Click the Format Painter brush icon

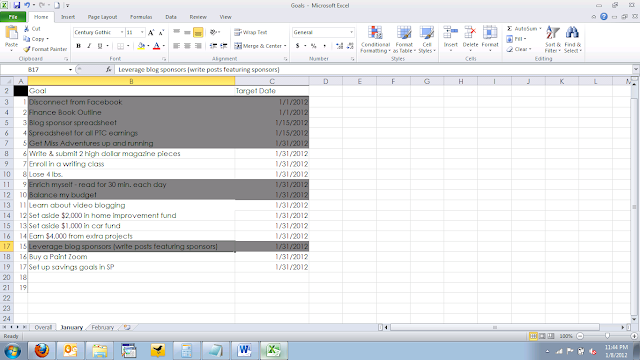[x=27, y=49]
